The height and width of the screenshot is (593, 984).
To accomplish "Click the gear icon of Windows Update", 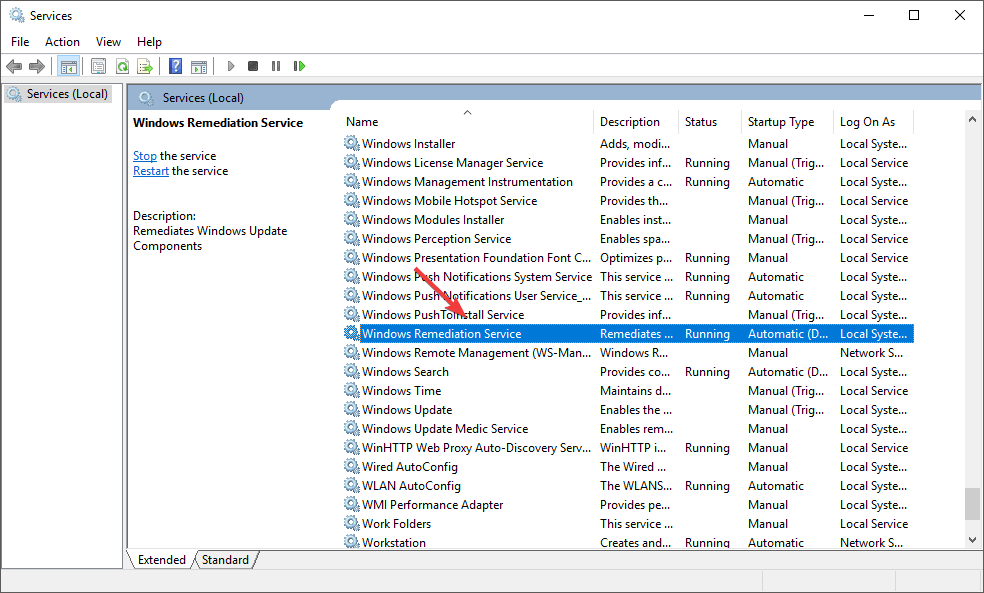I will pyautogui.click(x=351, y=409).
